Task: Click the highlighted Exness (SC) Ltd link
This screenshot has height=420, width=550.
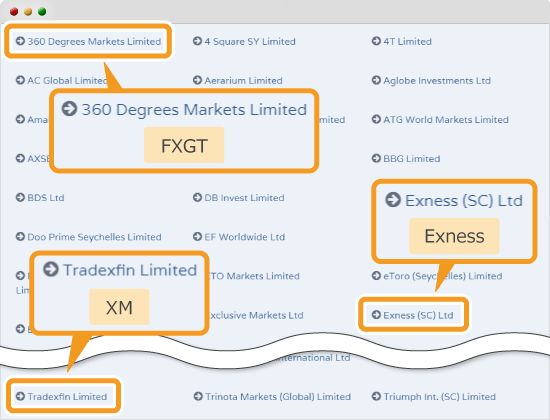Action: [418, 315]
